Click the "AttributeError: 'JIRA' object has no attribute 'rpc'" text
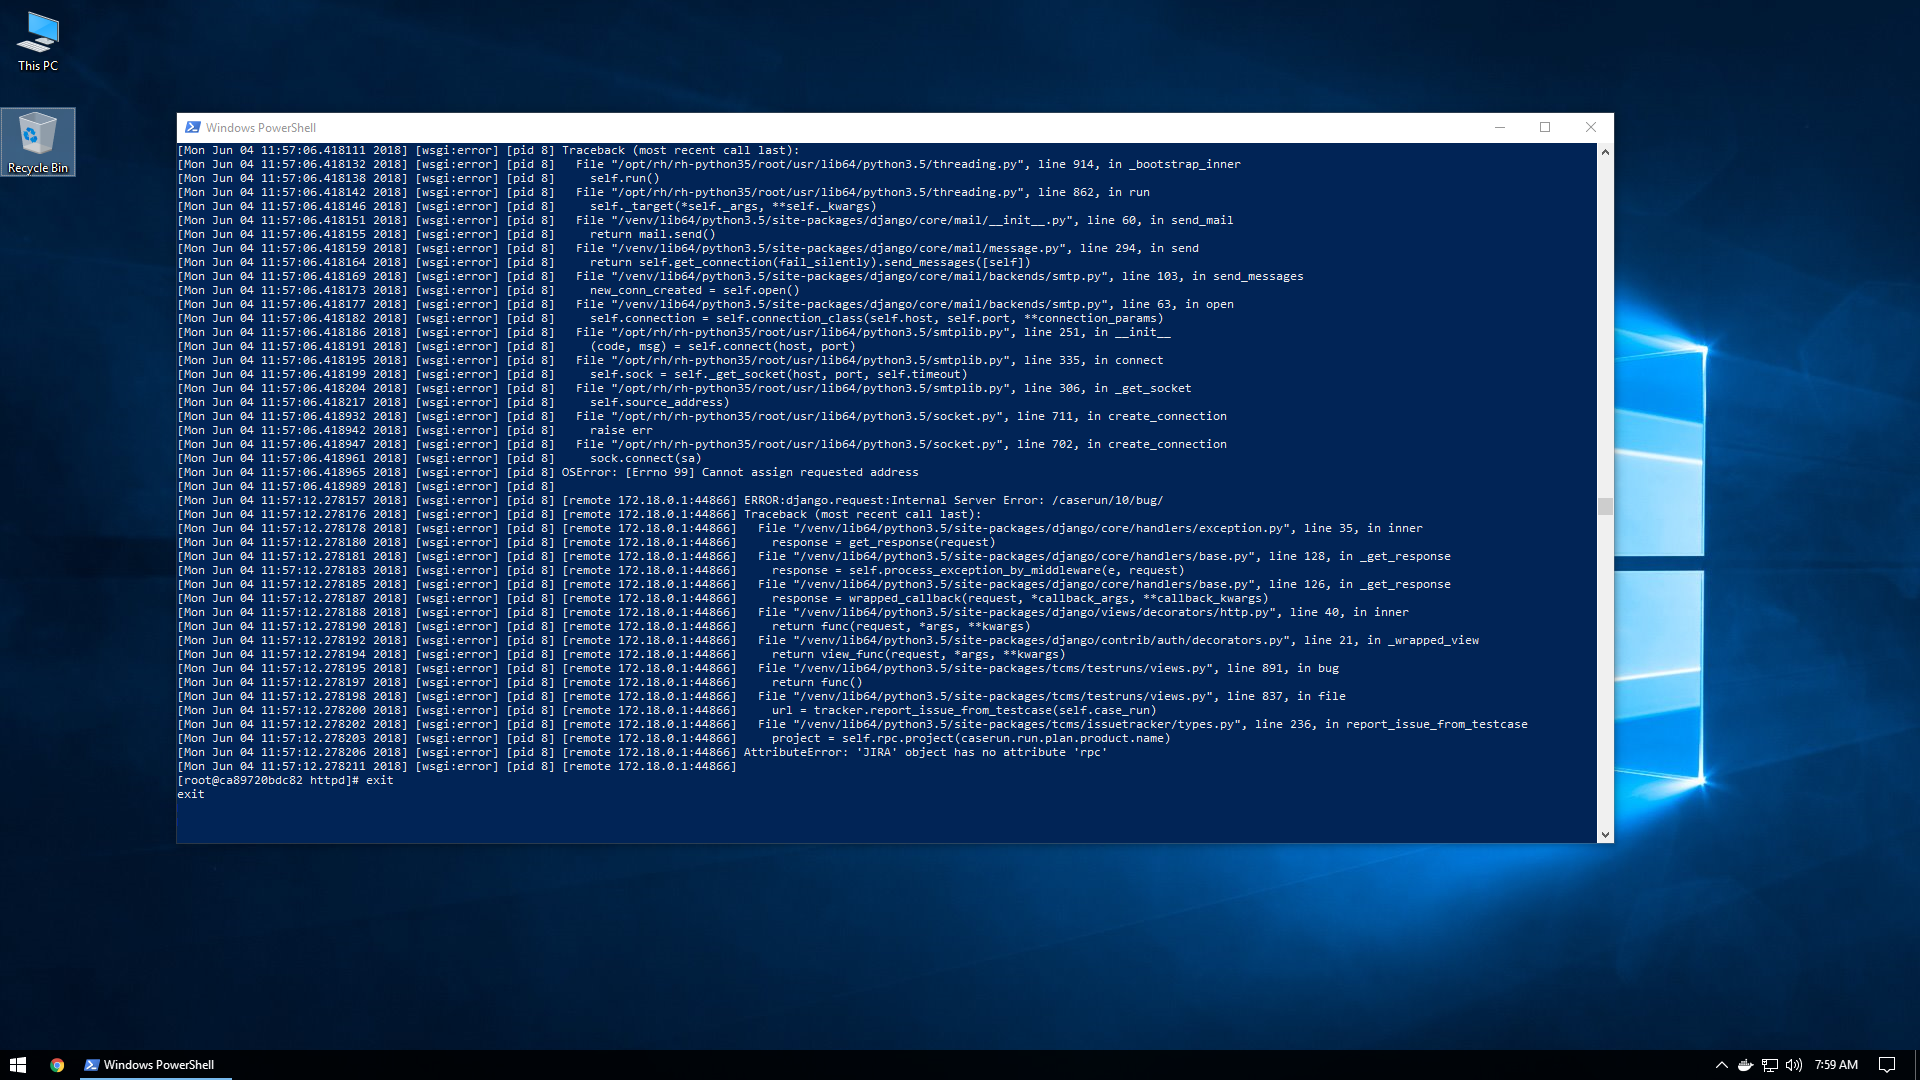 tap(925, 752)
